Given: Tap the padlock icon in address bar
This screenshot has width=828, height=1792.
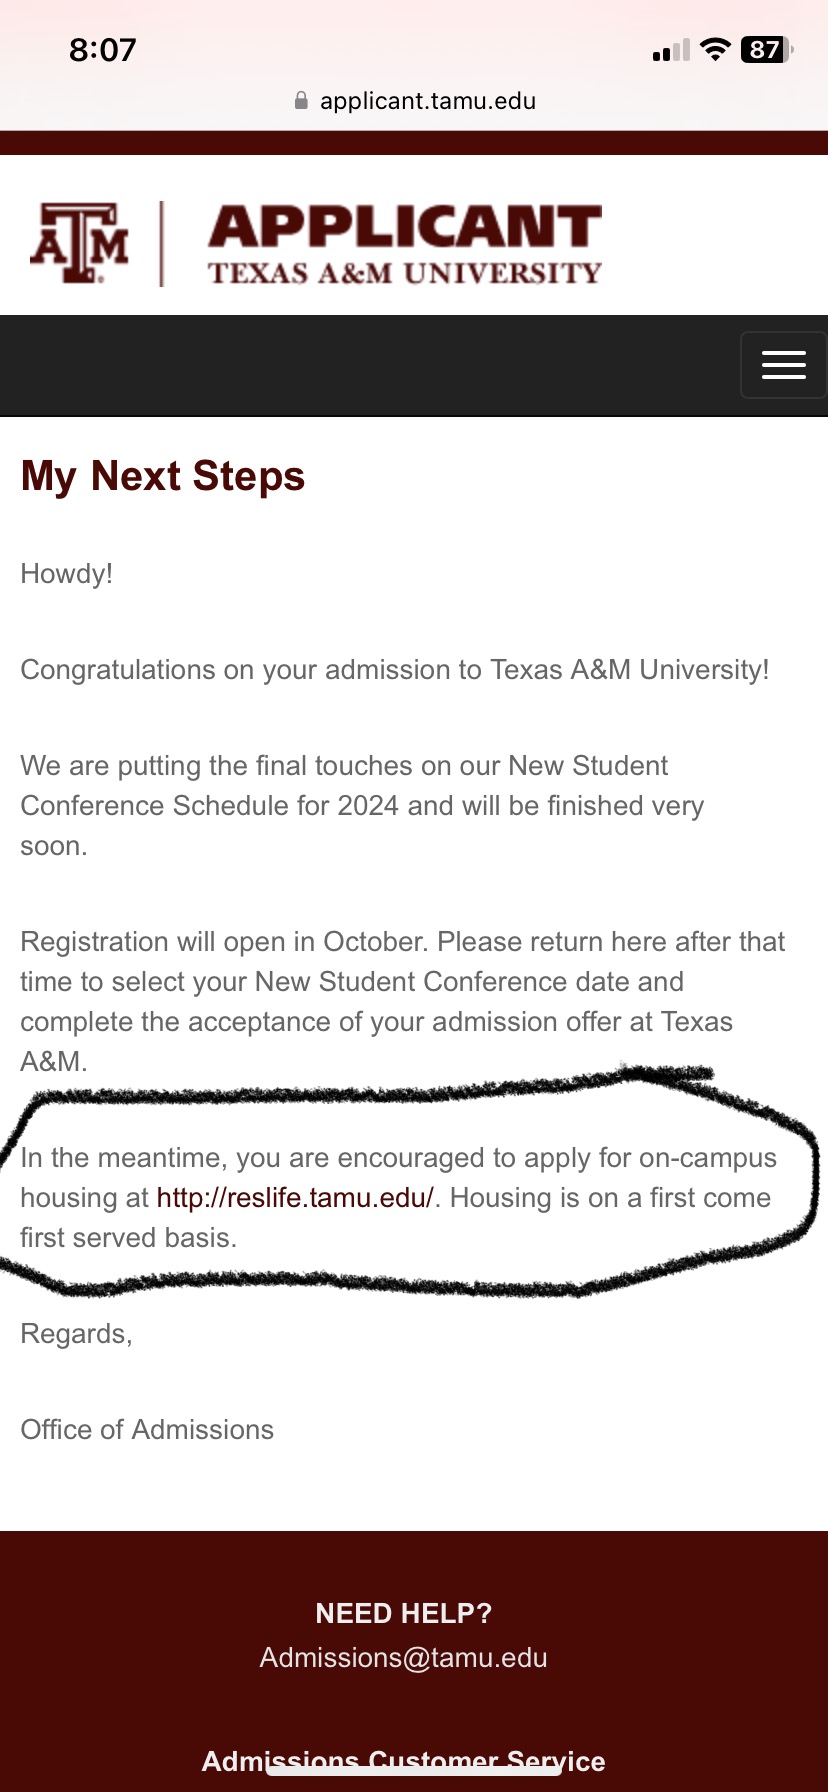Looking at the screenshot, I should click(301, 101).
